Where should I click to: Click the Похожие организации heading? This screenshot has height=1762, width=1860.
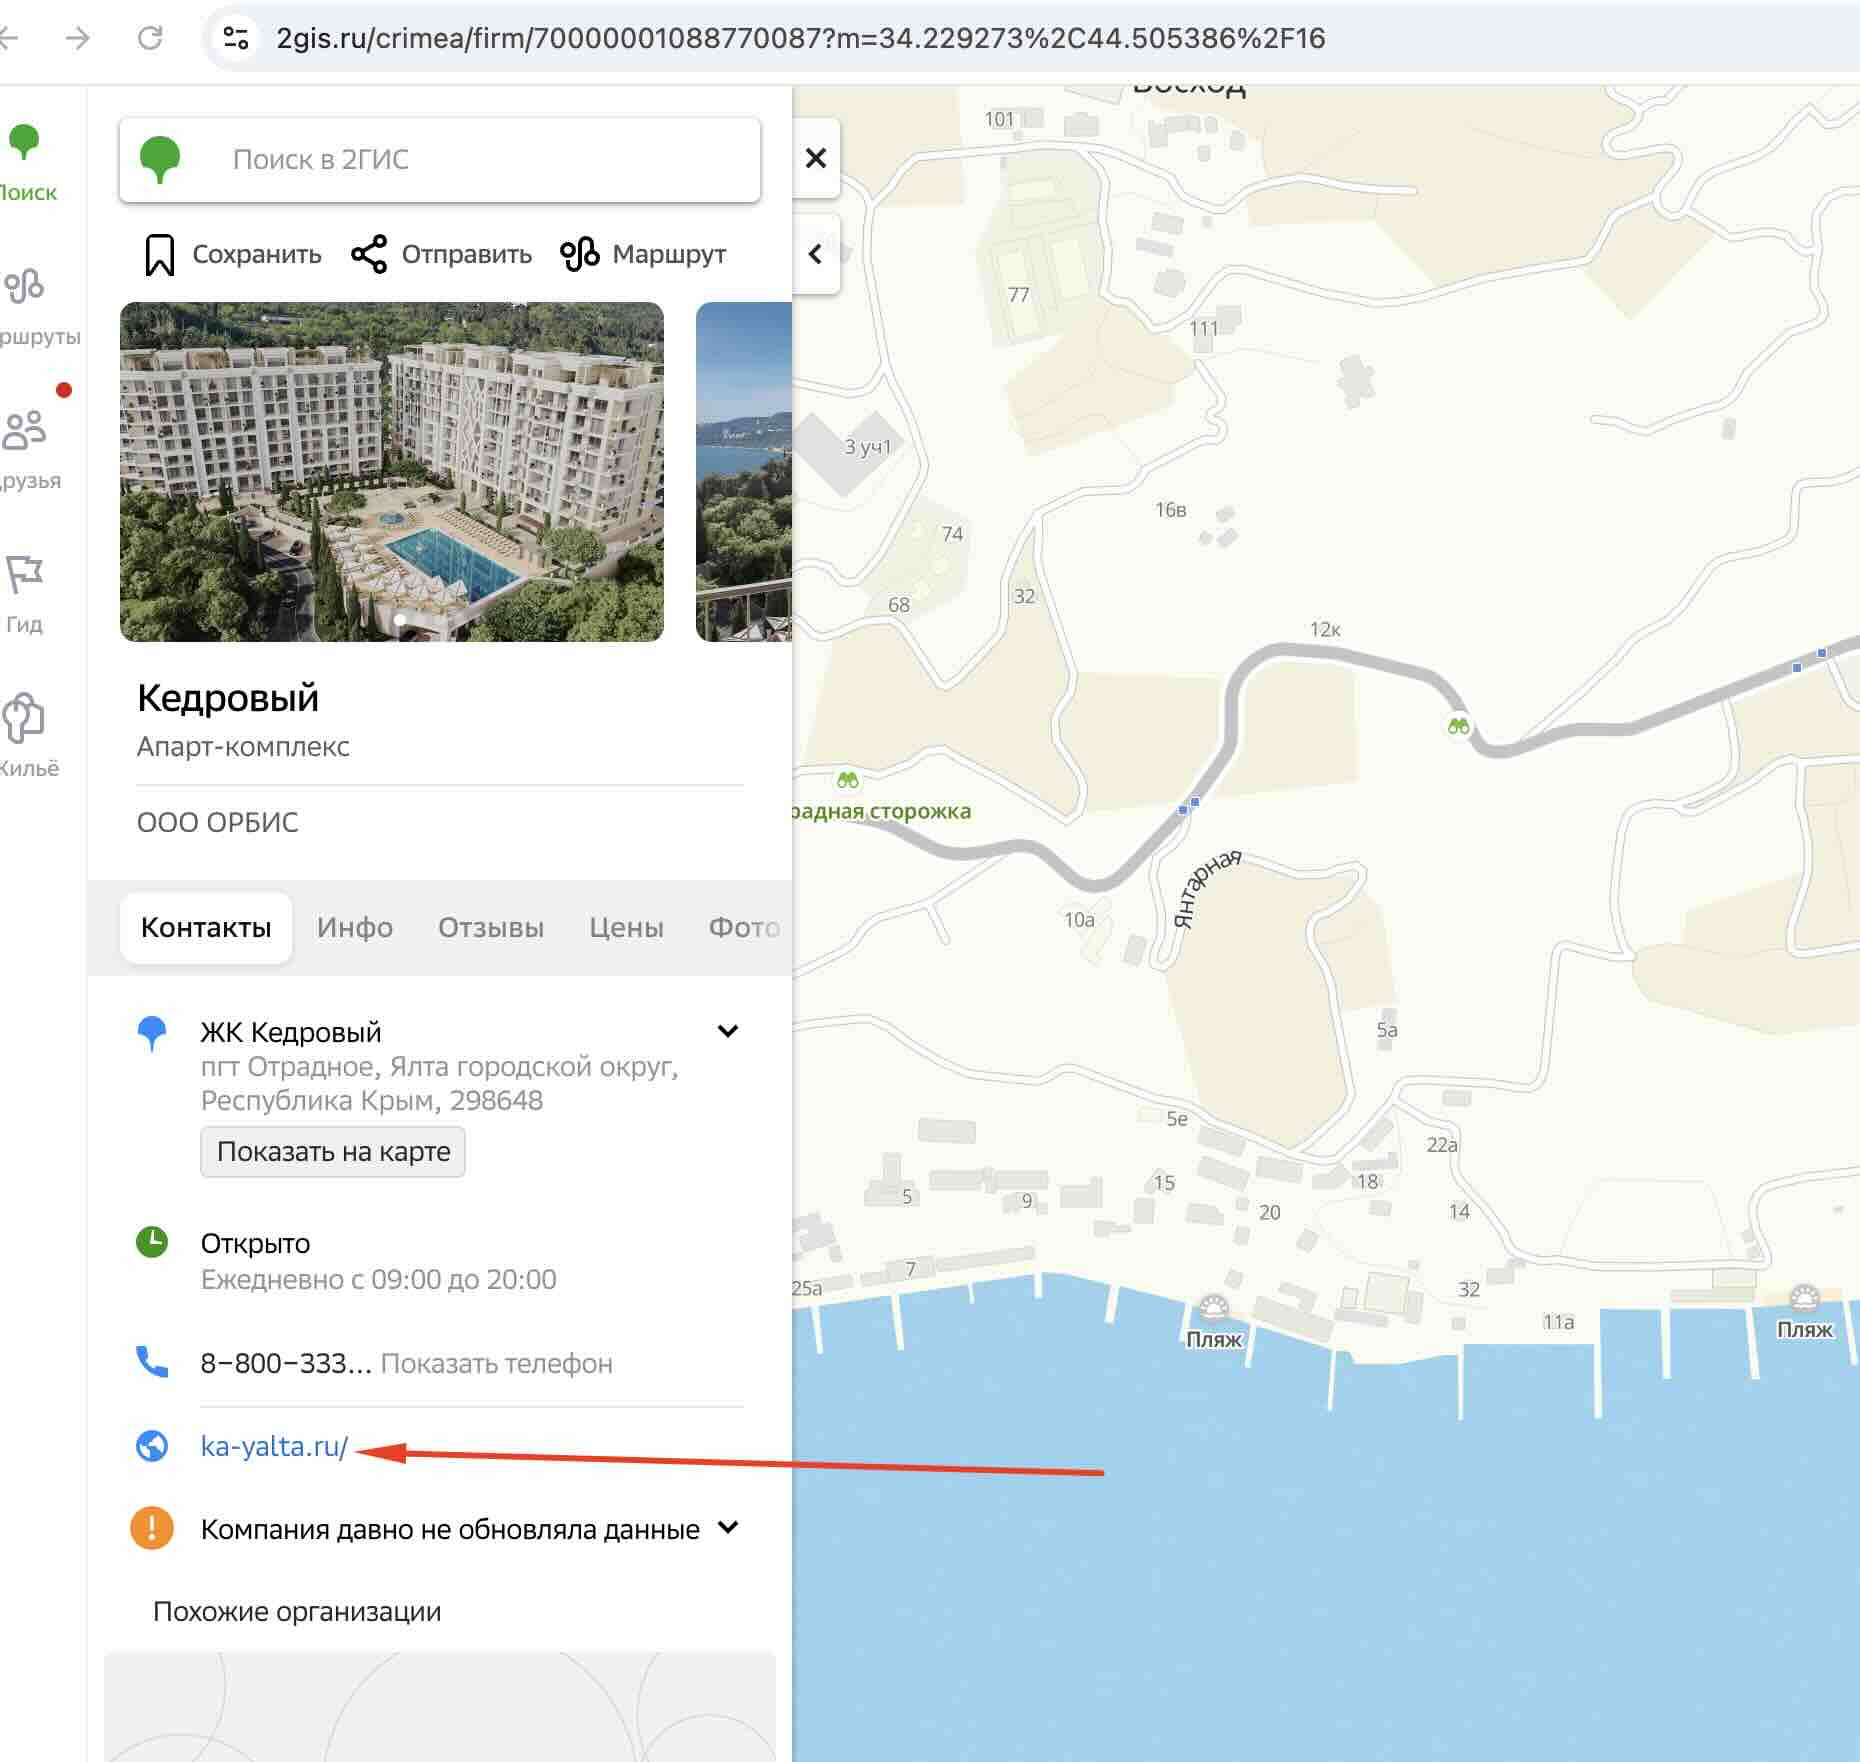[x=297, y=1612]
